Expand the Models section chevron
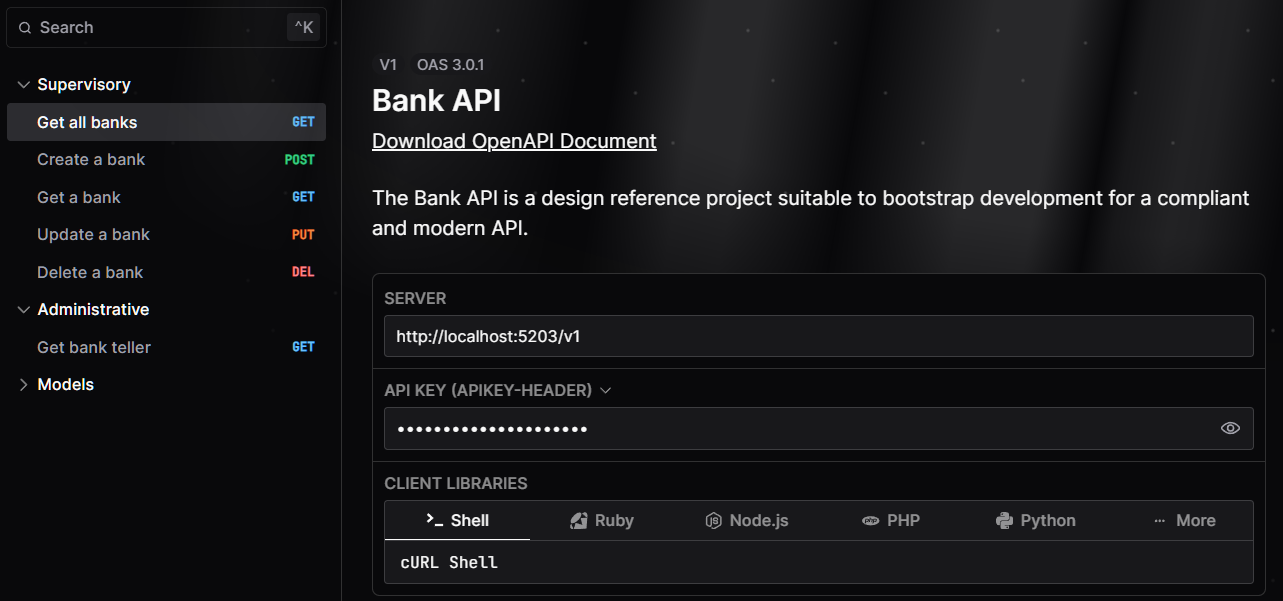This screenshot has width=1283, height=601. (24, 385)
